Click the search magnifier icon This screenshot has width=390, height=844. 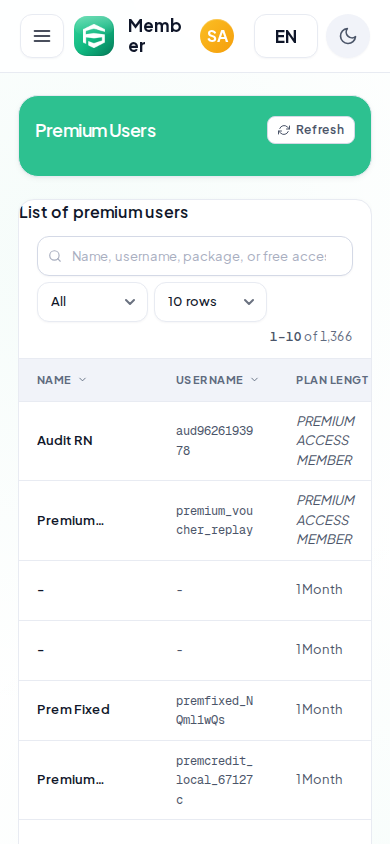coord(55,256)
